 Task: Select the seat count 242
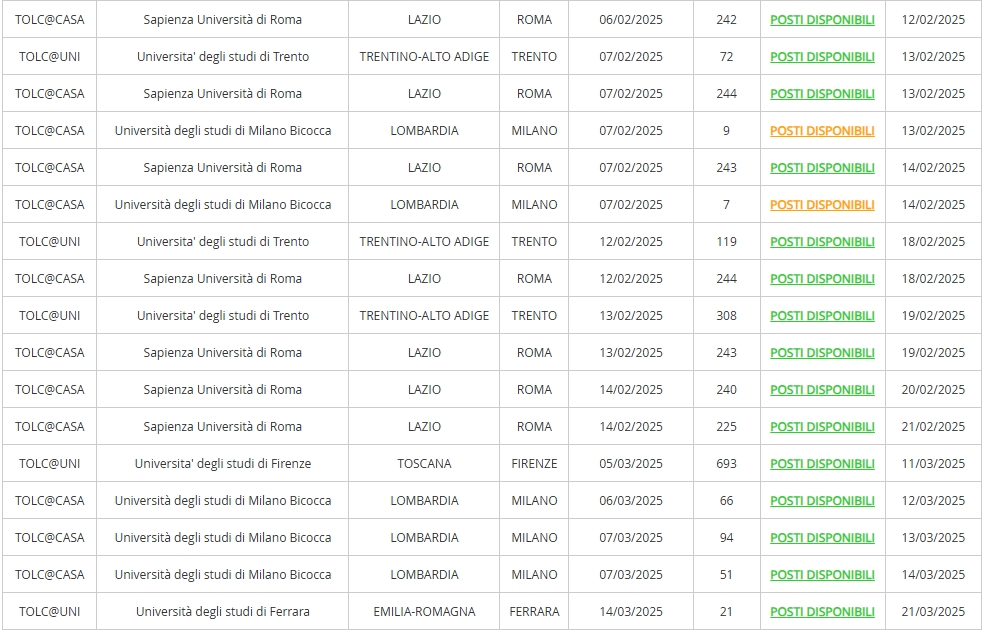pos(726,19)
